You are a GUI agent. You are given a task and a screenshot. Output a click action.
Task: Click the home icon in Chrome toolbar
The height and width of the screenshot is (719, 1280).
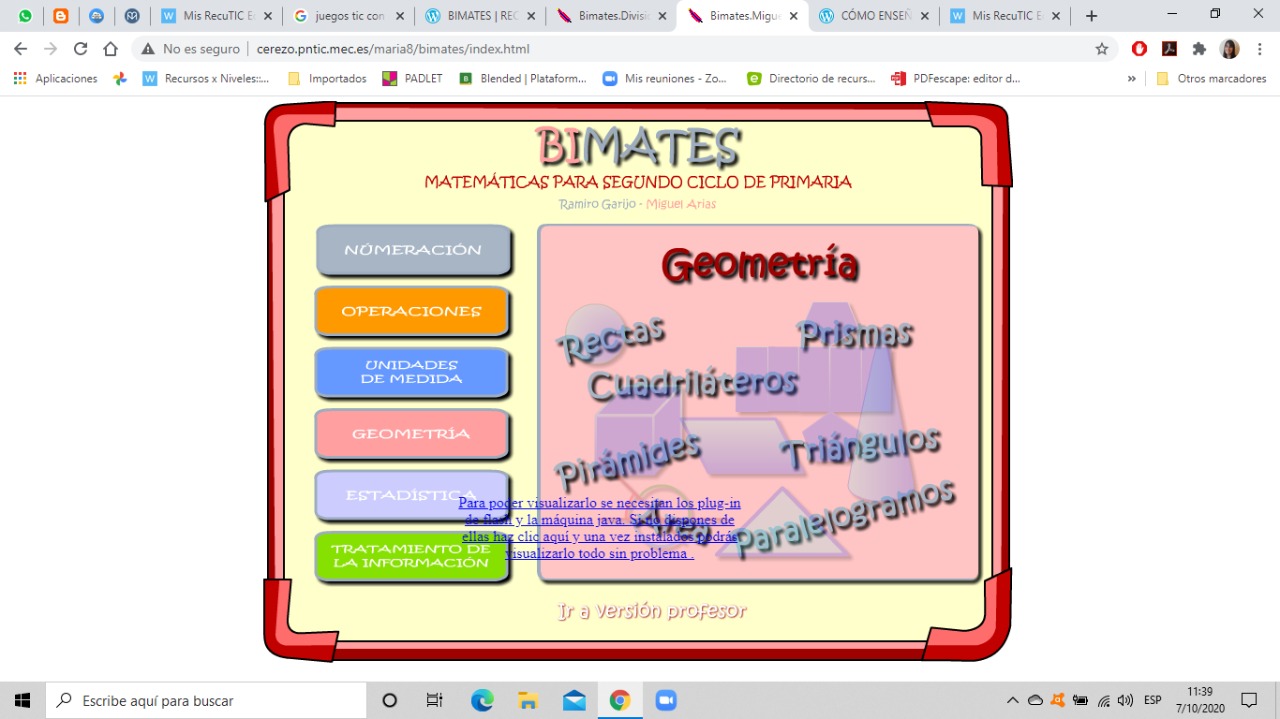click(111, 49)
